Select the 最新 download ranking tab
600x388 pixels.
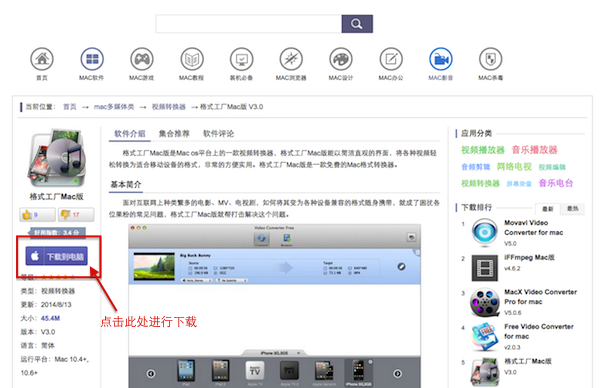pos(548,209)
